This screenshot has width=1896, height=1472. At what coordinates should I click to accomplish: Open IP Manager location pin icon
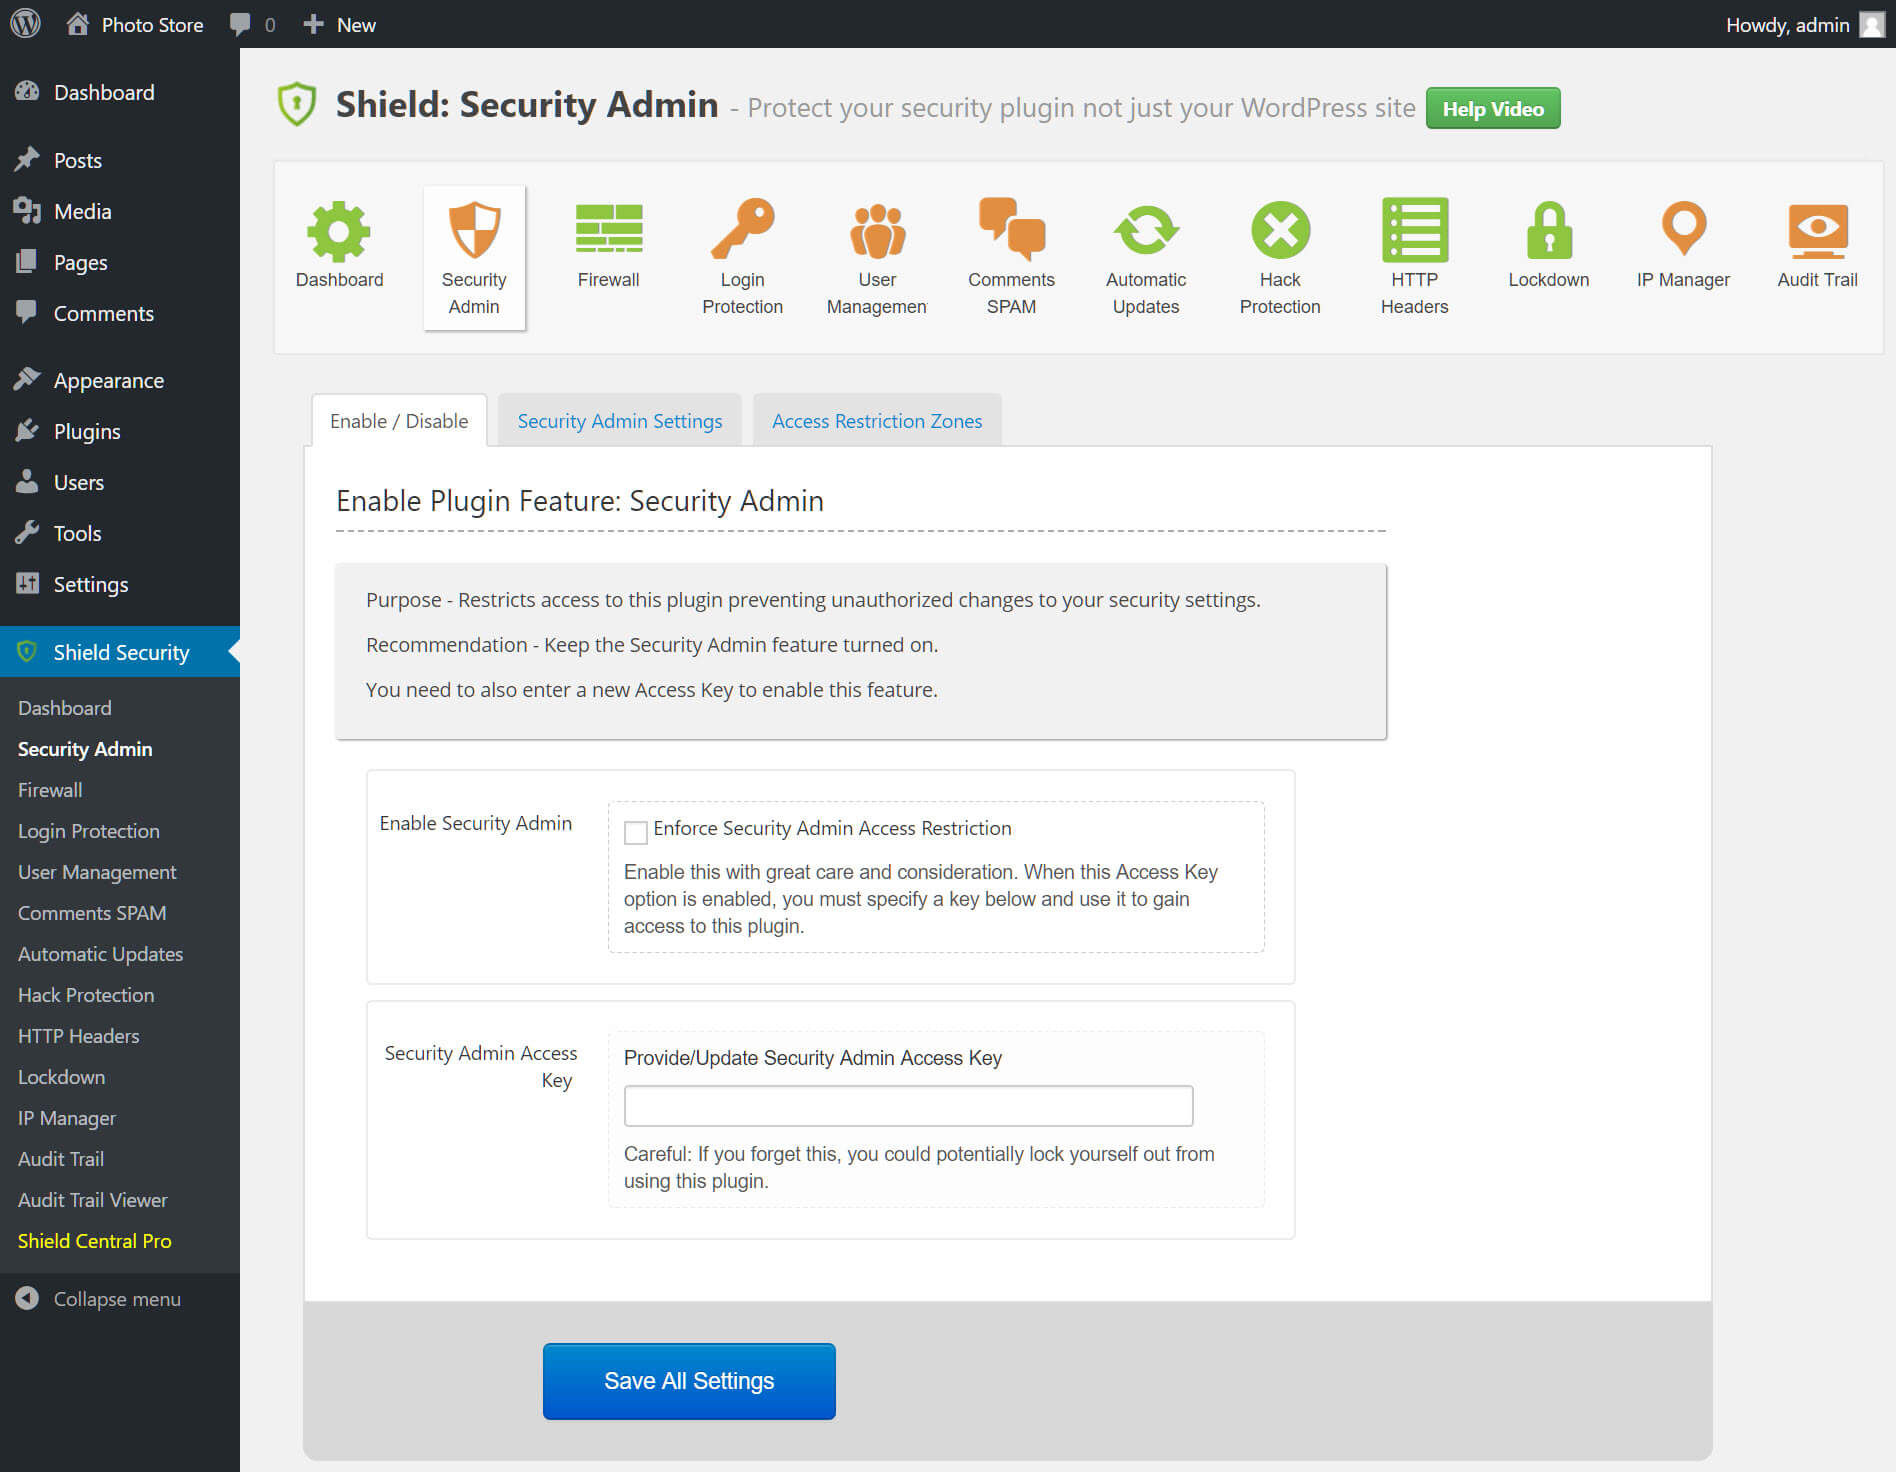1683,228
